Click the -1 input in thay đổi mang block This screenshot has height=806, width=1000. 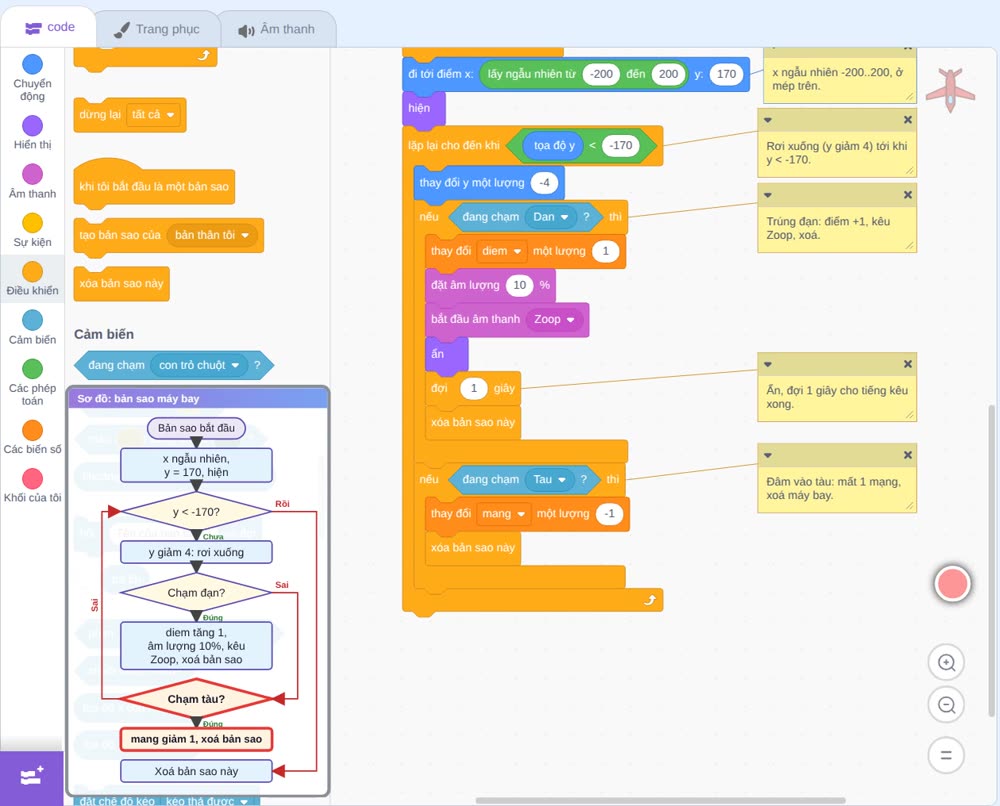coord(610,514)
